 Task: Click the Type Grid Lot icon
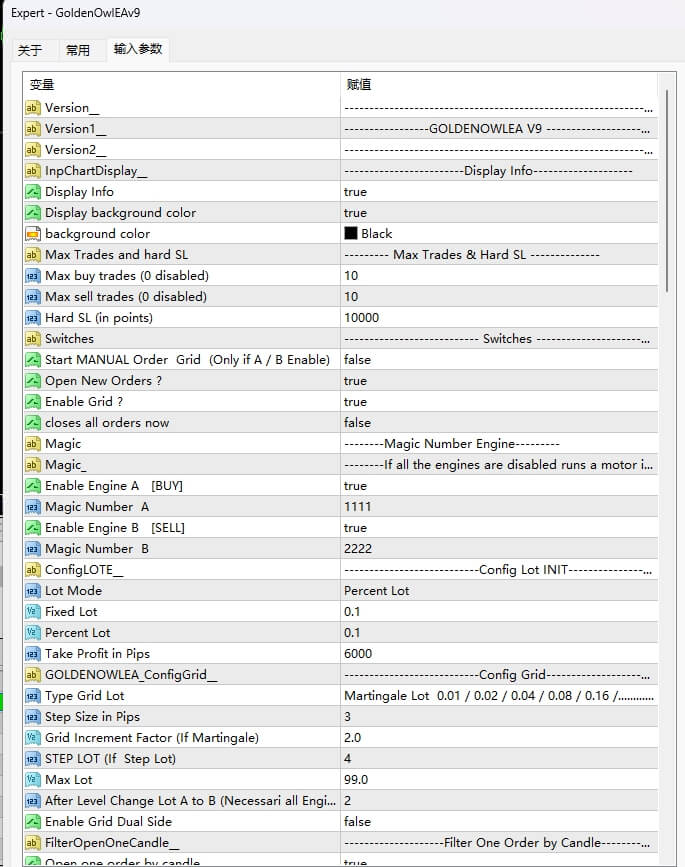tap(33, 696)
